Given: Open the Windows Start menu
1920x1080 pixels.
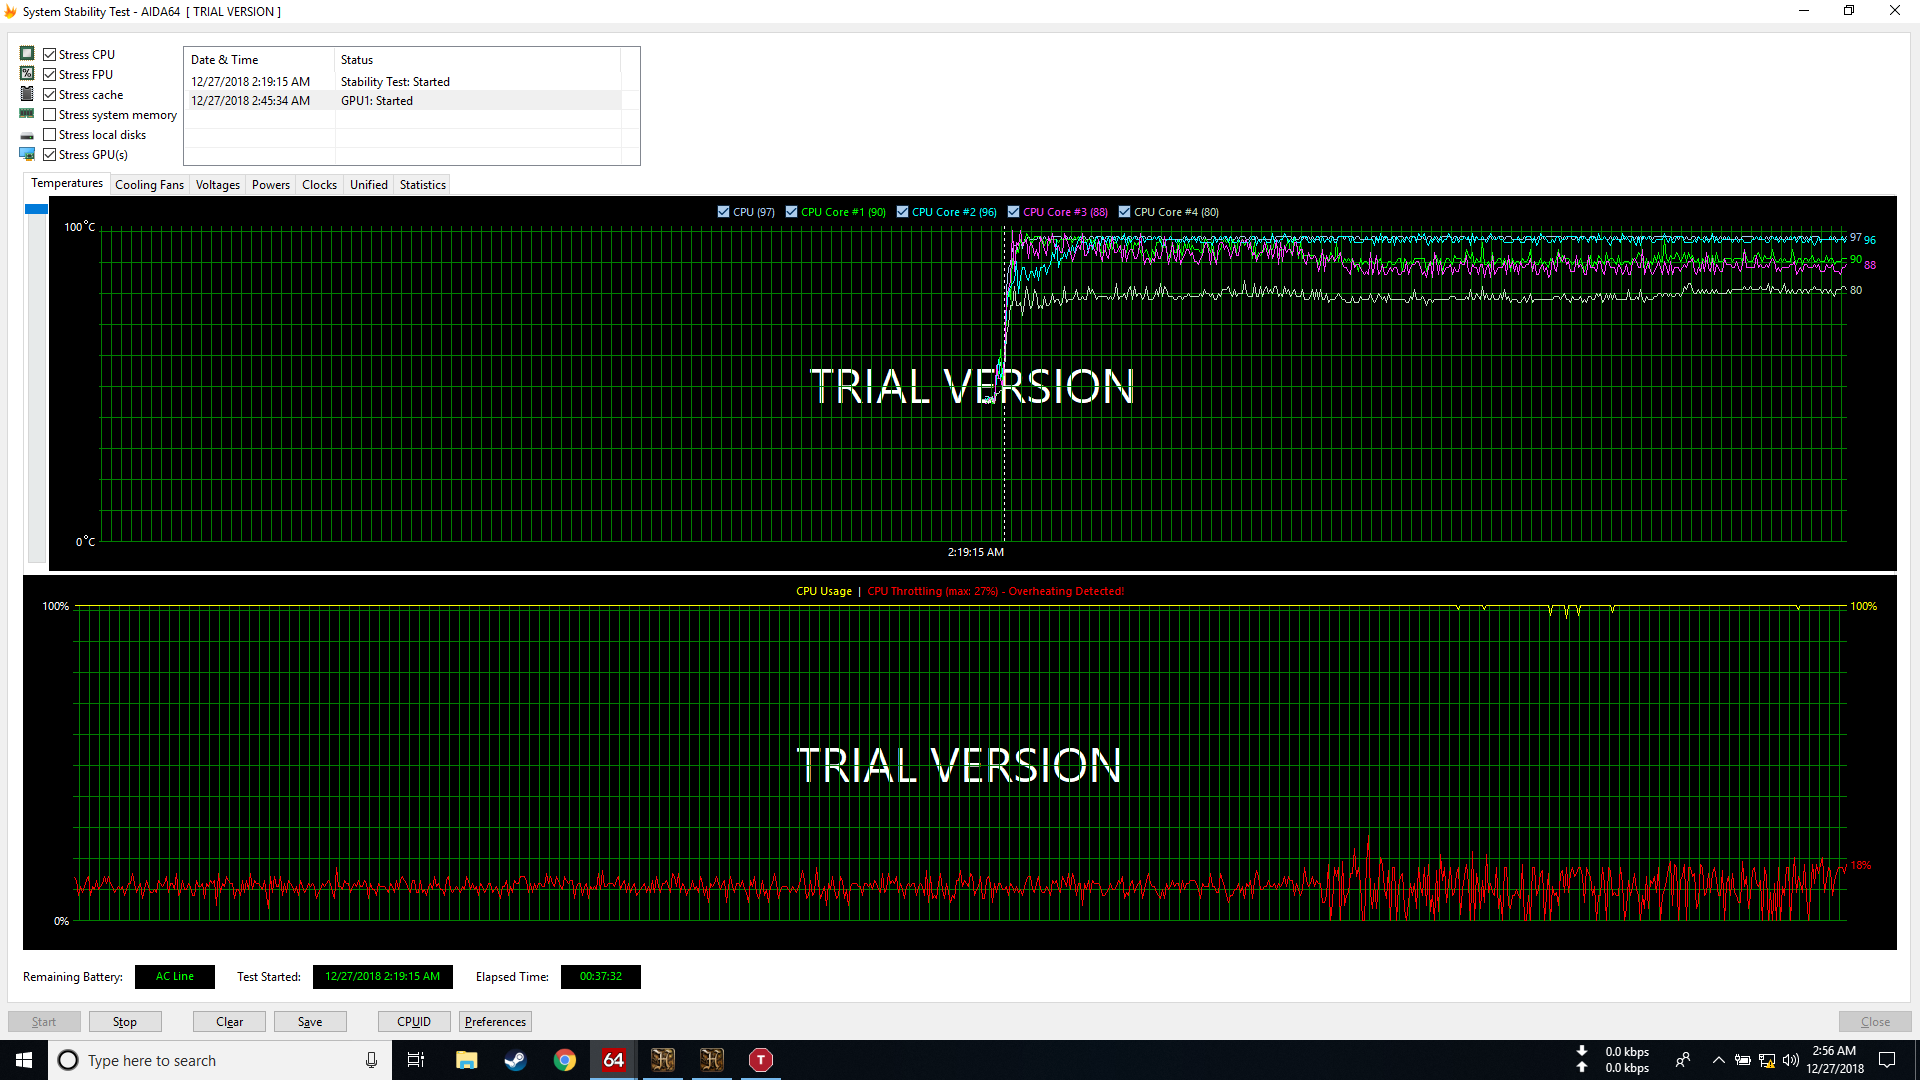Looking at the screenshot, I should [x=24, y=1060].
